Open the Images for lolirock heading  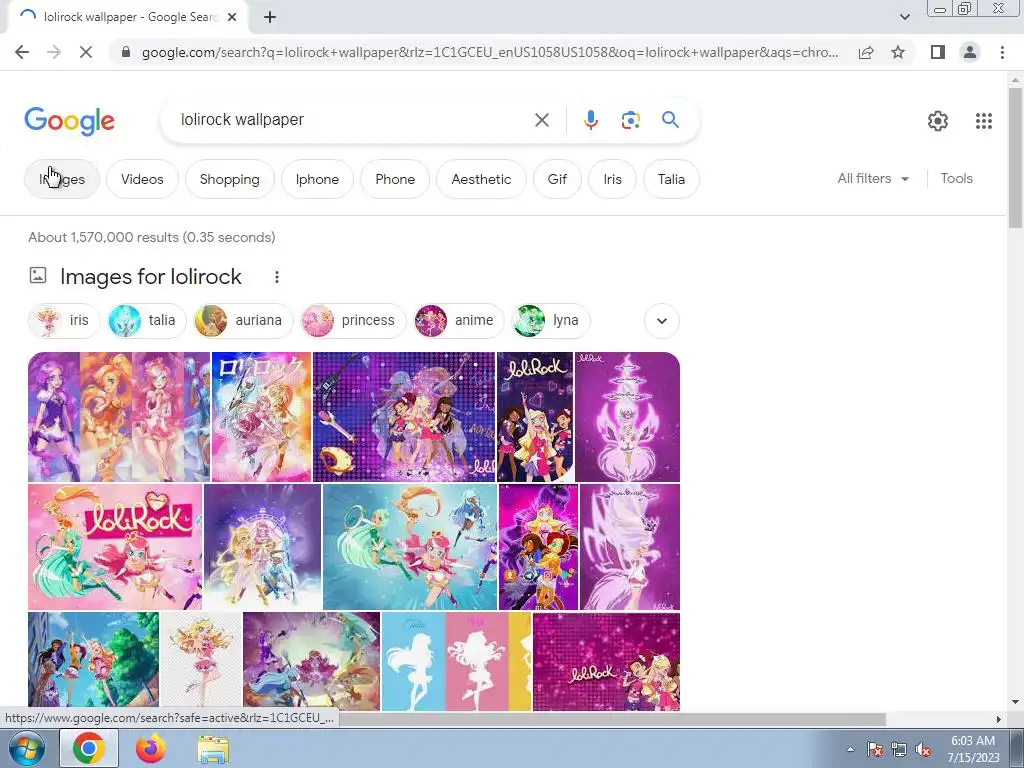coord(151,277)
